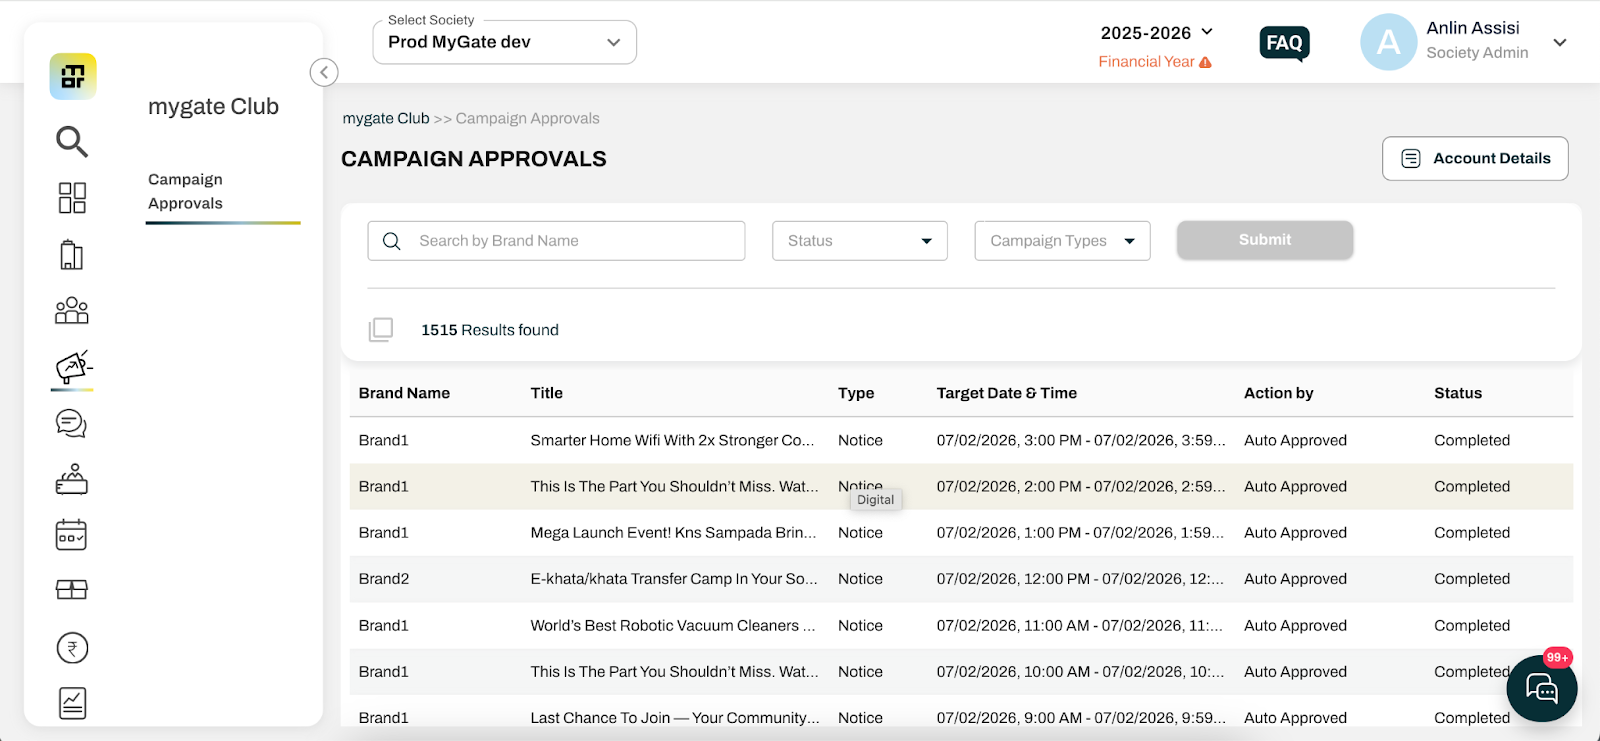The width and height of the screenshot is (1600, 741).
Task: Click the Brand2 cell
Action: (x=384, y=579)
